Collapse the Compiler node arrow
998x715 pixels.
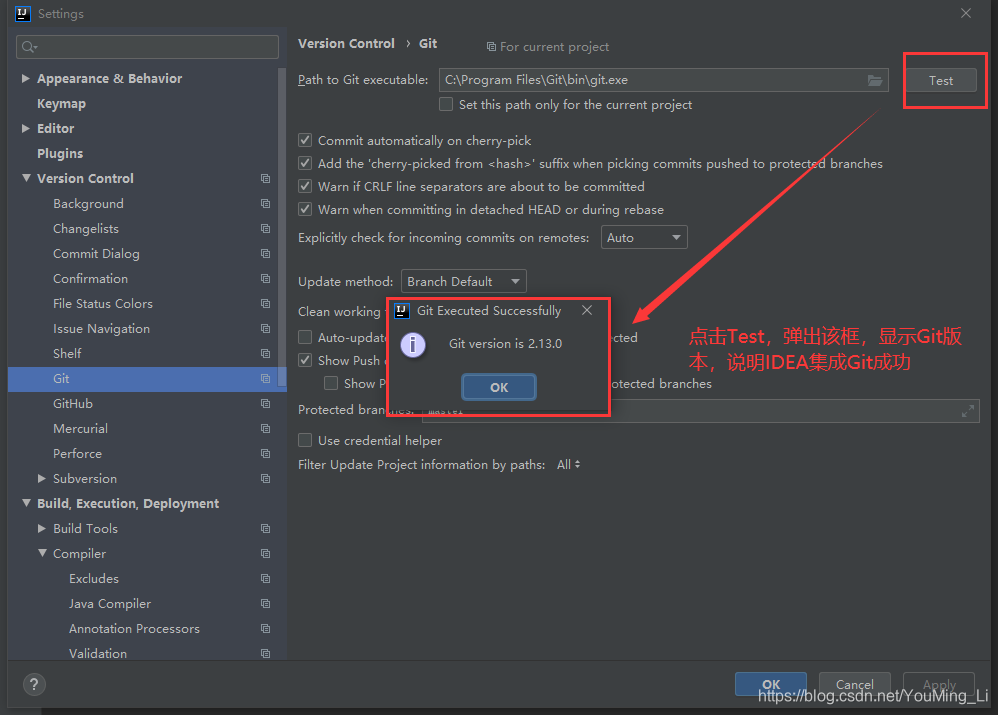pos(42,553)
